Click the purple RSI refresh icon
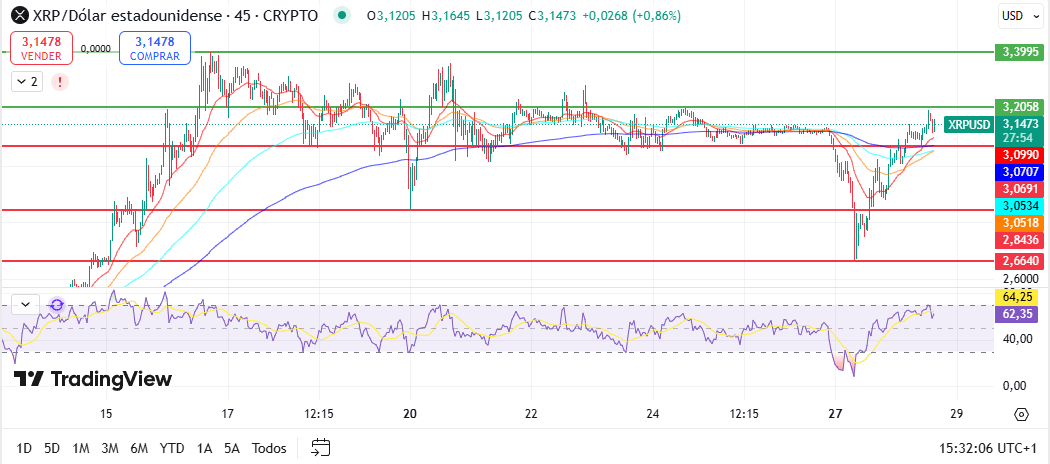 click(57, 305)
